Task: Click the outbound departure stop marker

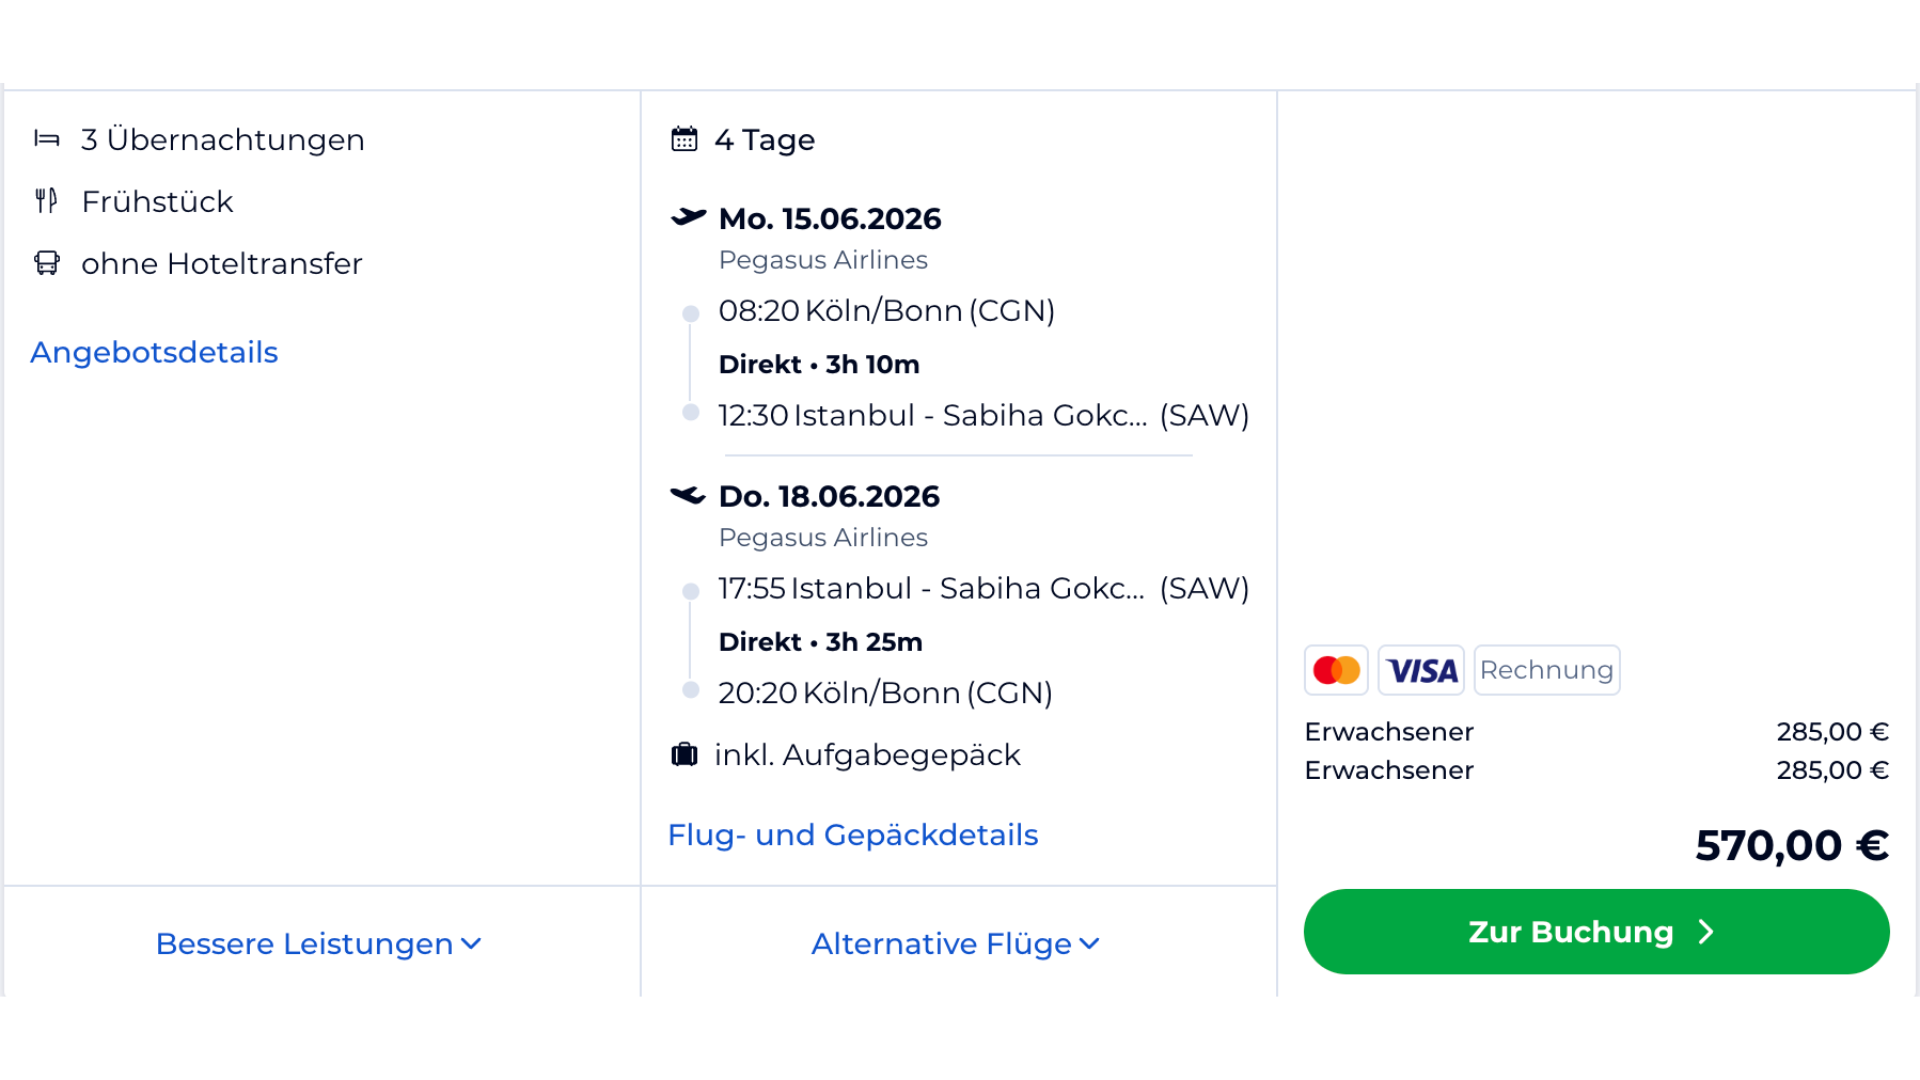Action: pos(691,312)
